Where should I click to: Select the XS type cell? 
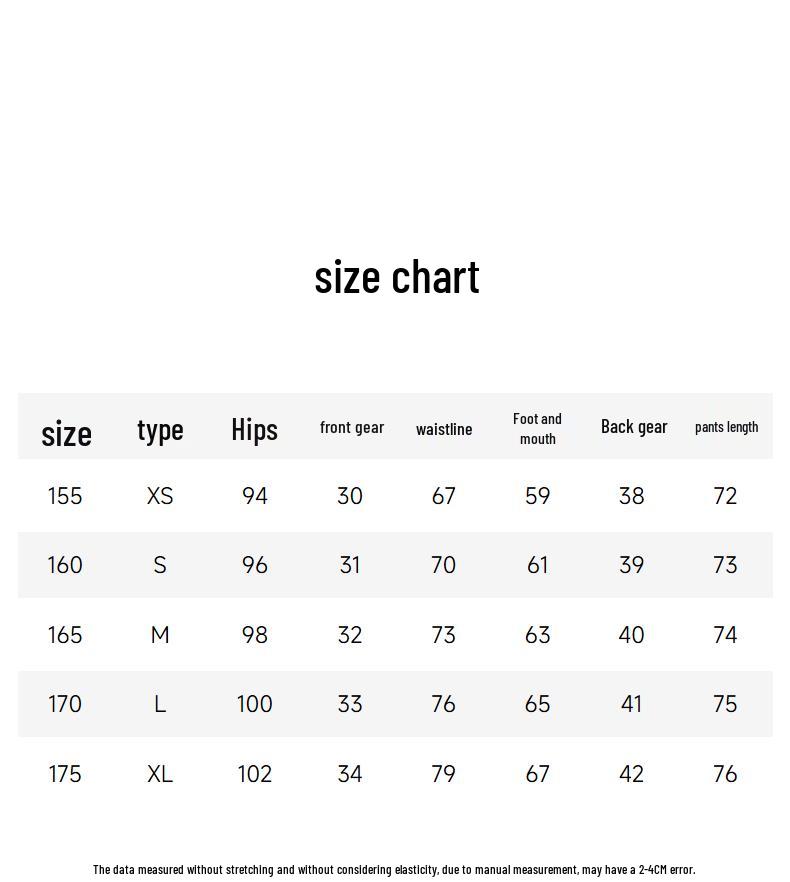click(x=160, y=496)
